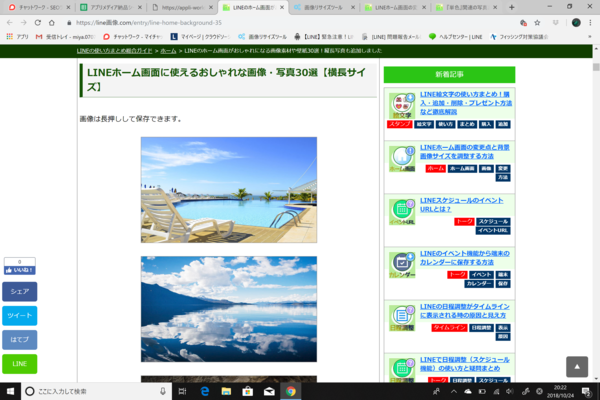
Task: Click the green LINE share button
Action: (x=20, y=364)
